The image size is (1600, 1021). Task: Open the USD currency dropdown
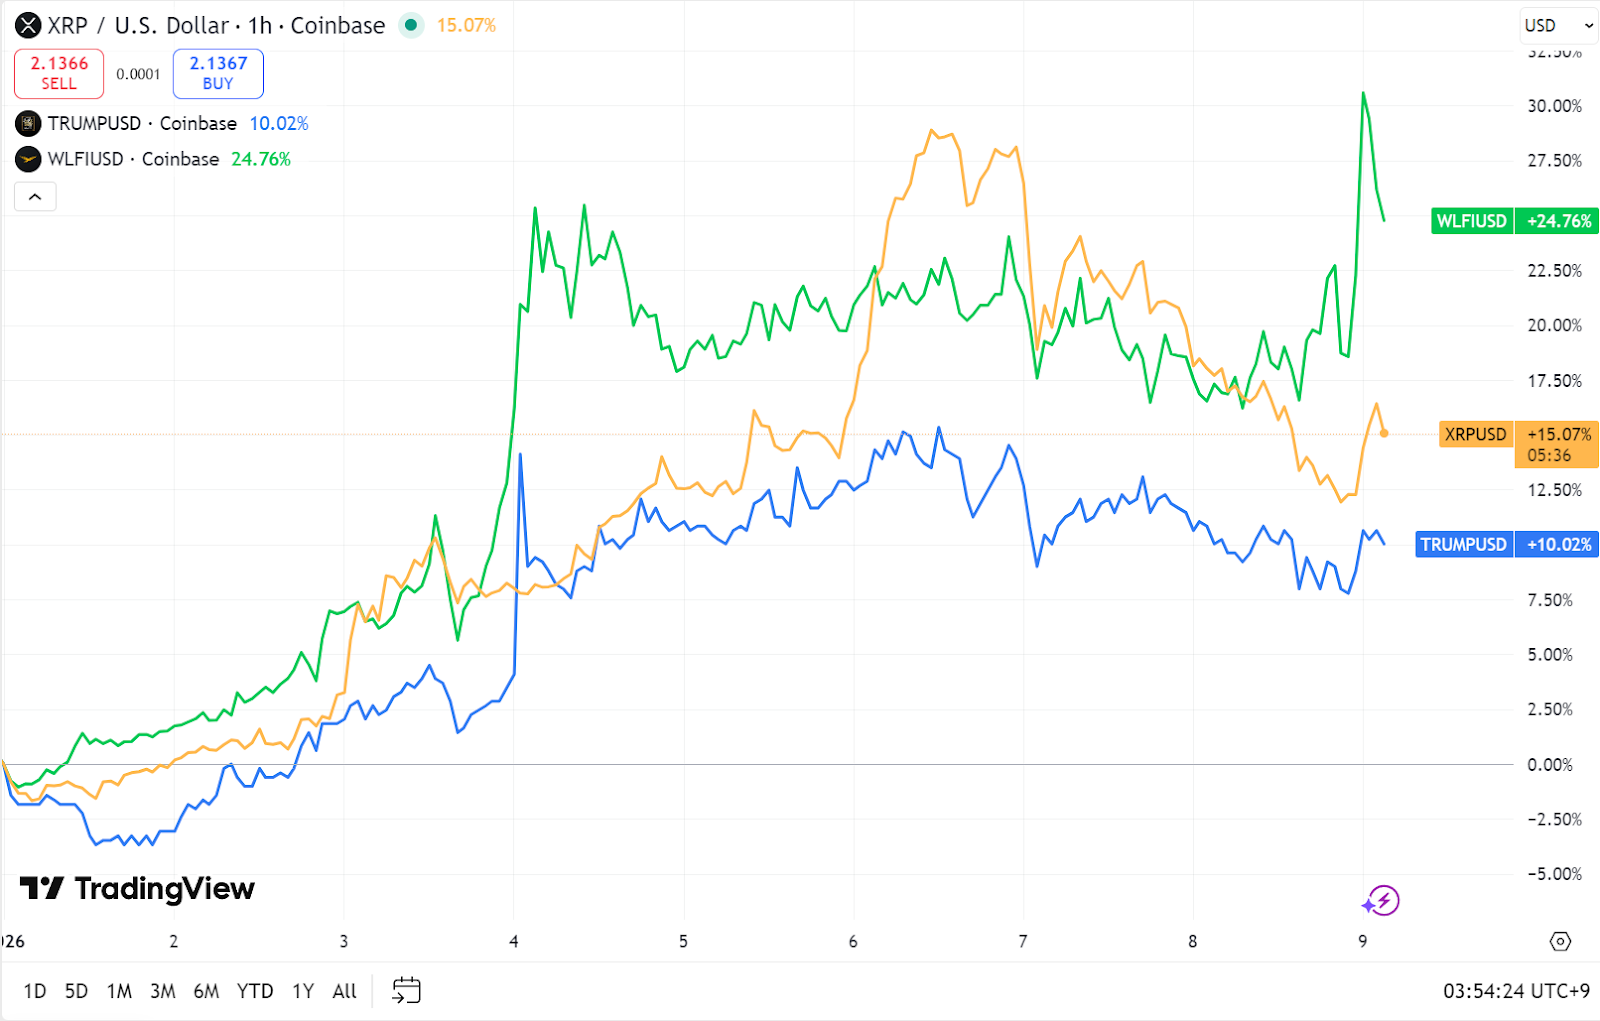click(x=1557, y=26)
